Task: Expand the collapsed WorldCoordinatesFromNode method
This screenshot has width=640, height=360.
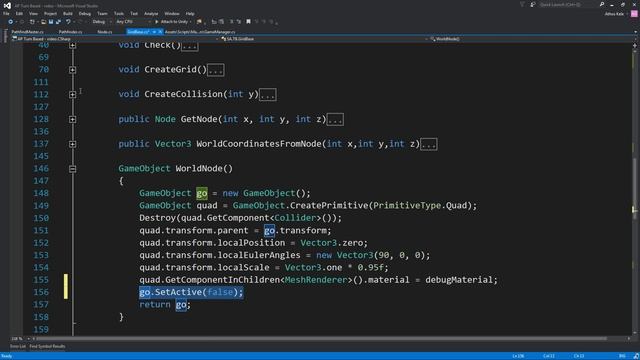Action: coord(73,144)
